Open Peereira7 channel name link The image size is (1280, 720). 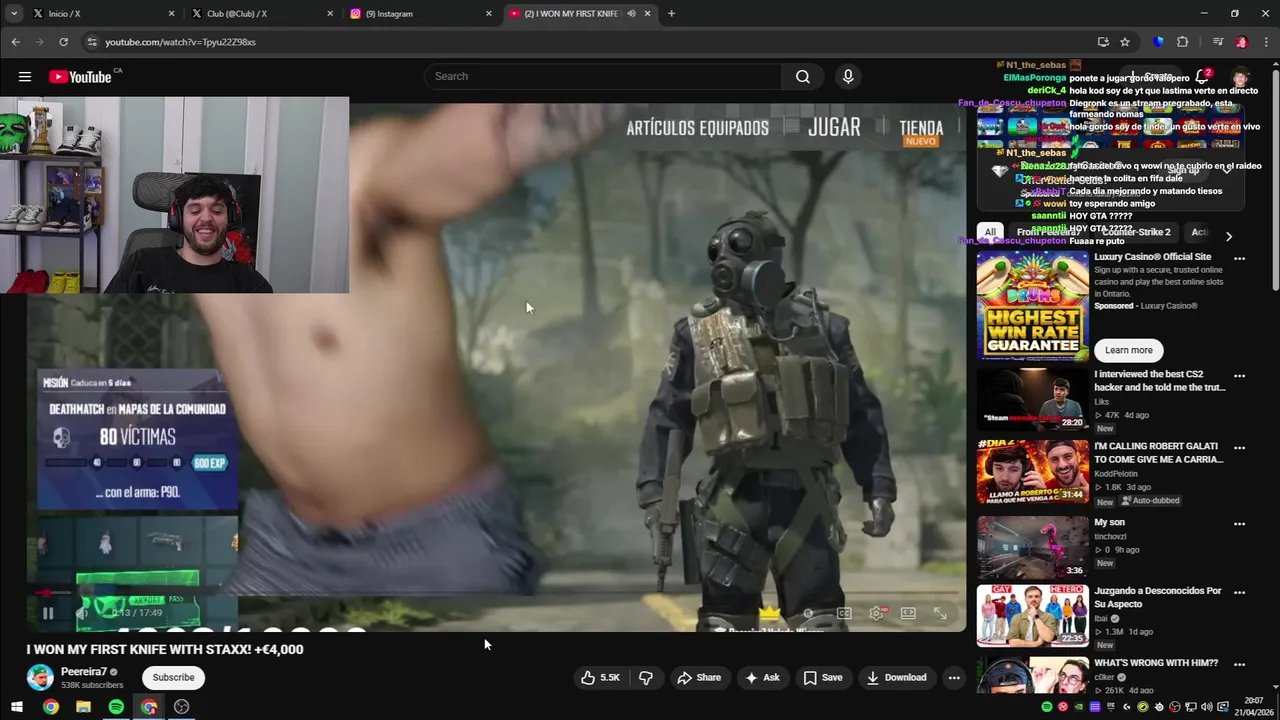[84, 672]
